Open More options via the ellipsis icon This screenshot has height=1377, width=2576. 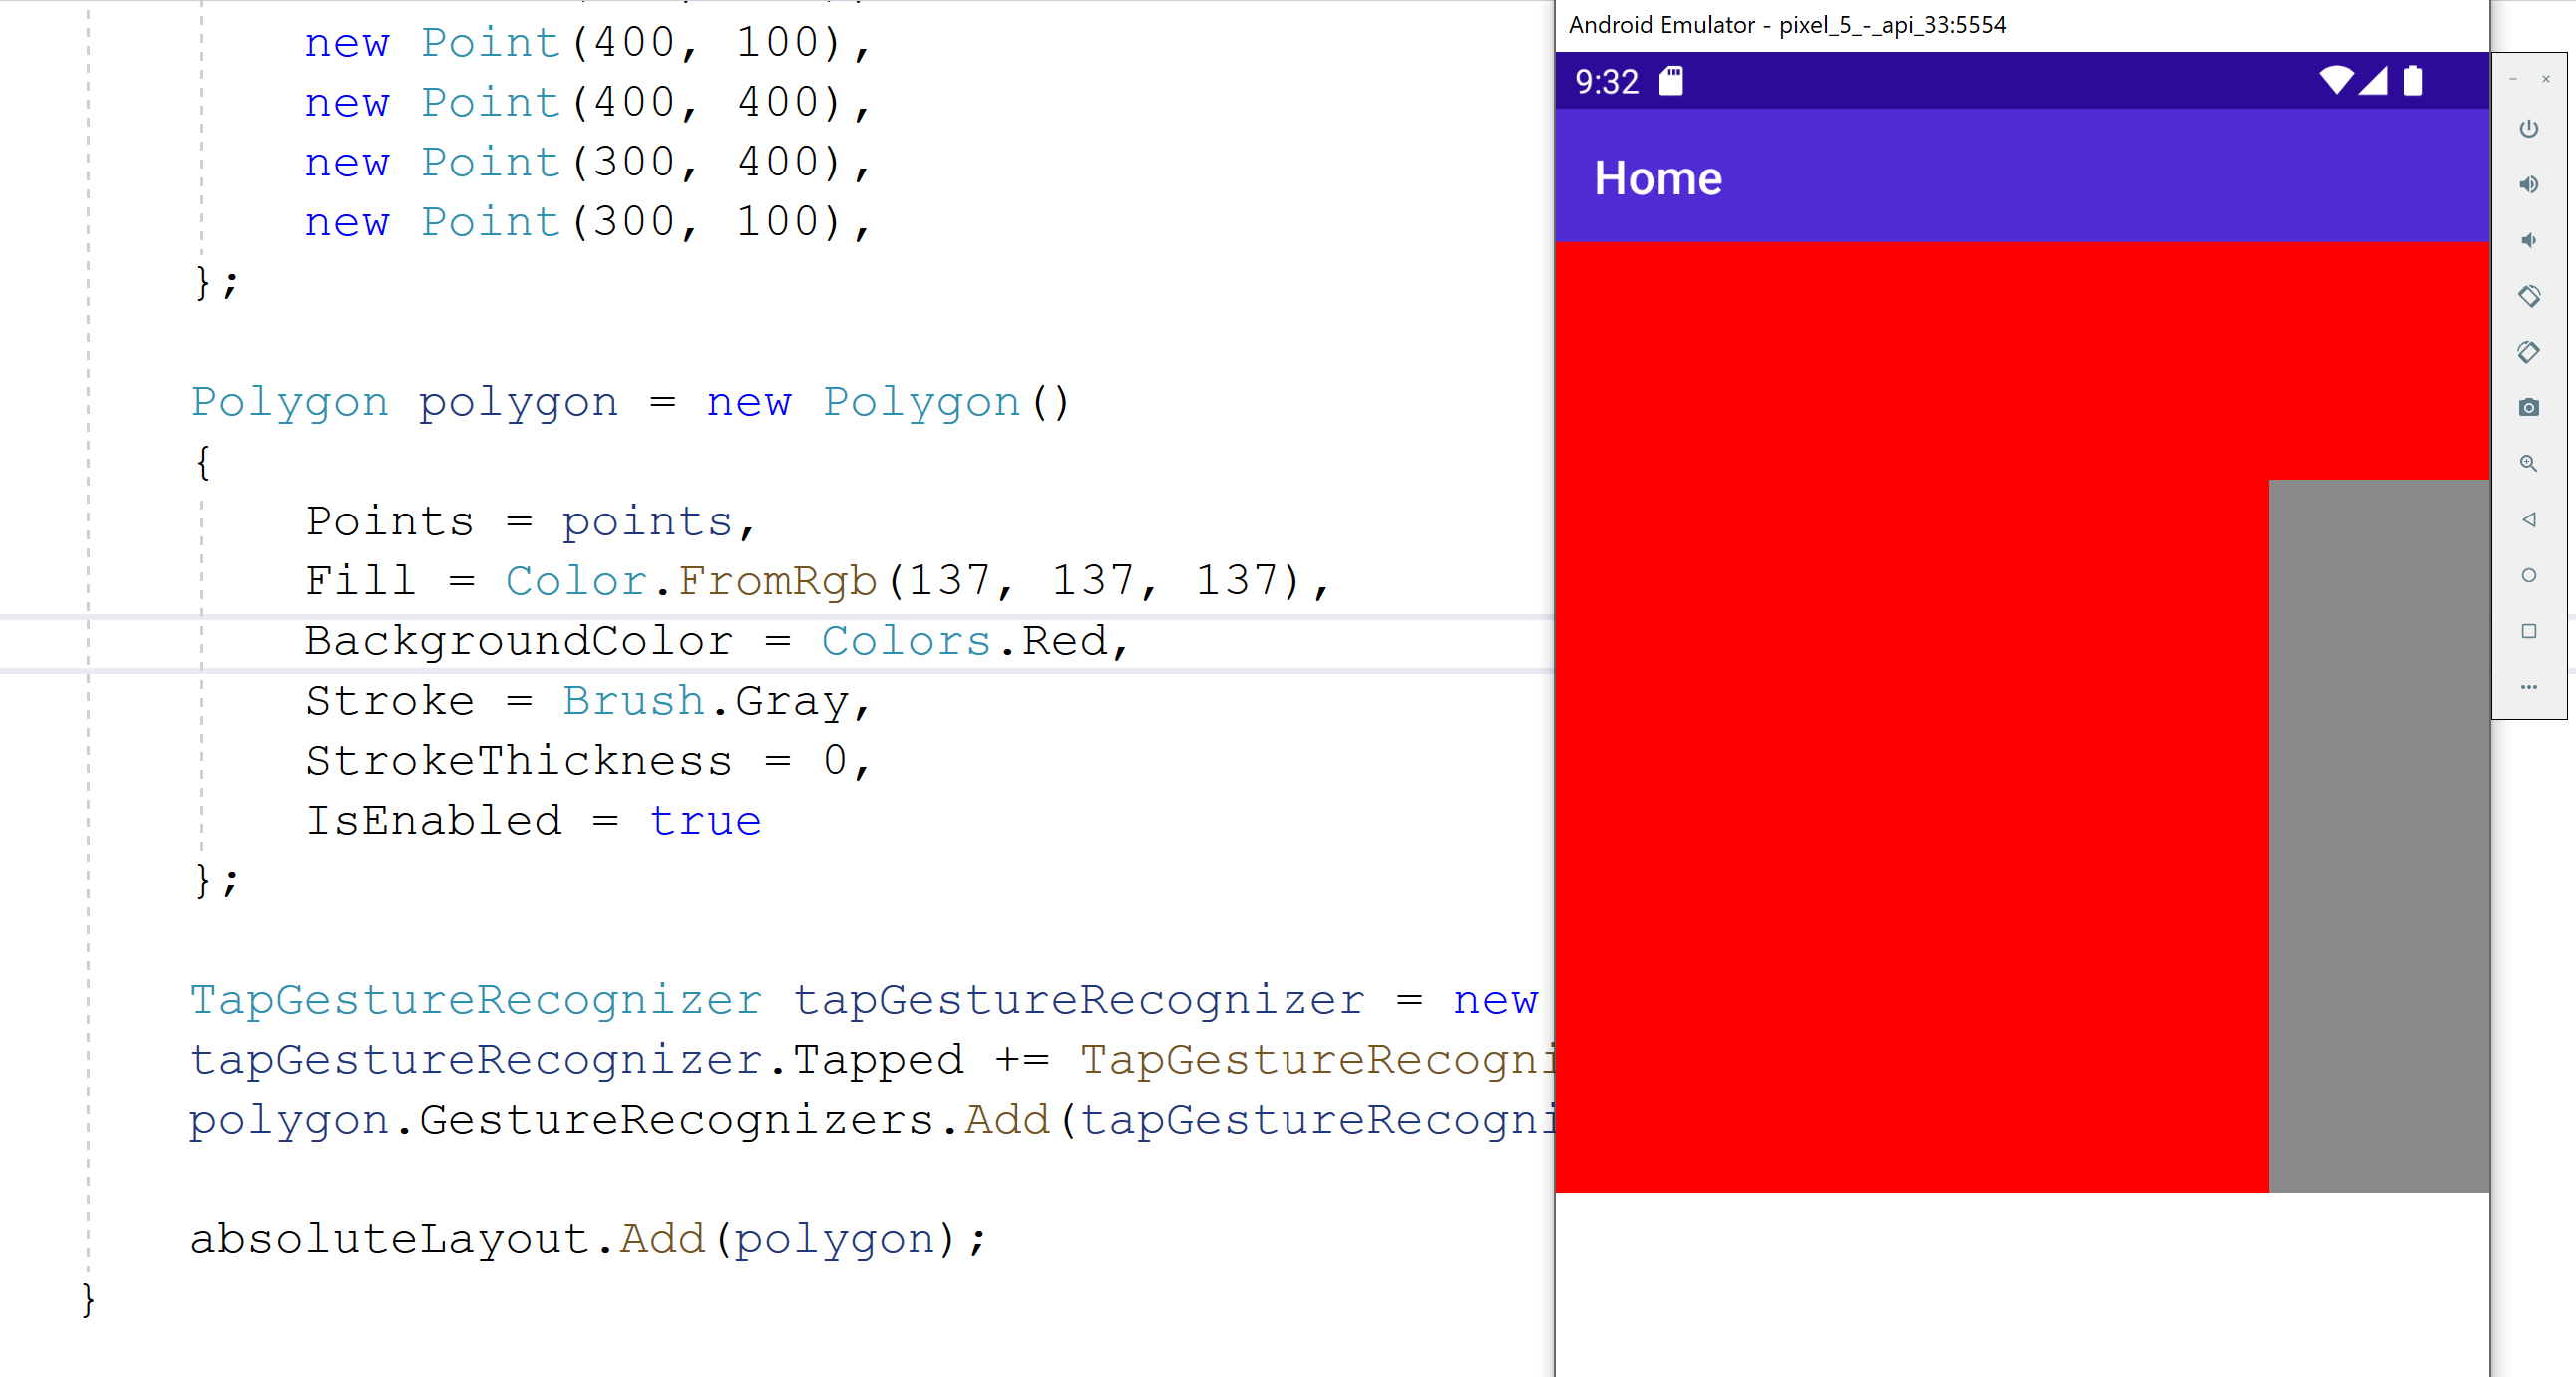pyautogui.click(x=2530, y=687)
